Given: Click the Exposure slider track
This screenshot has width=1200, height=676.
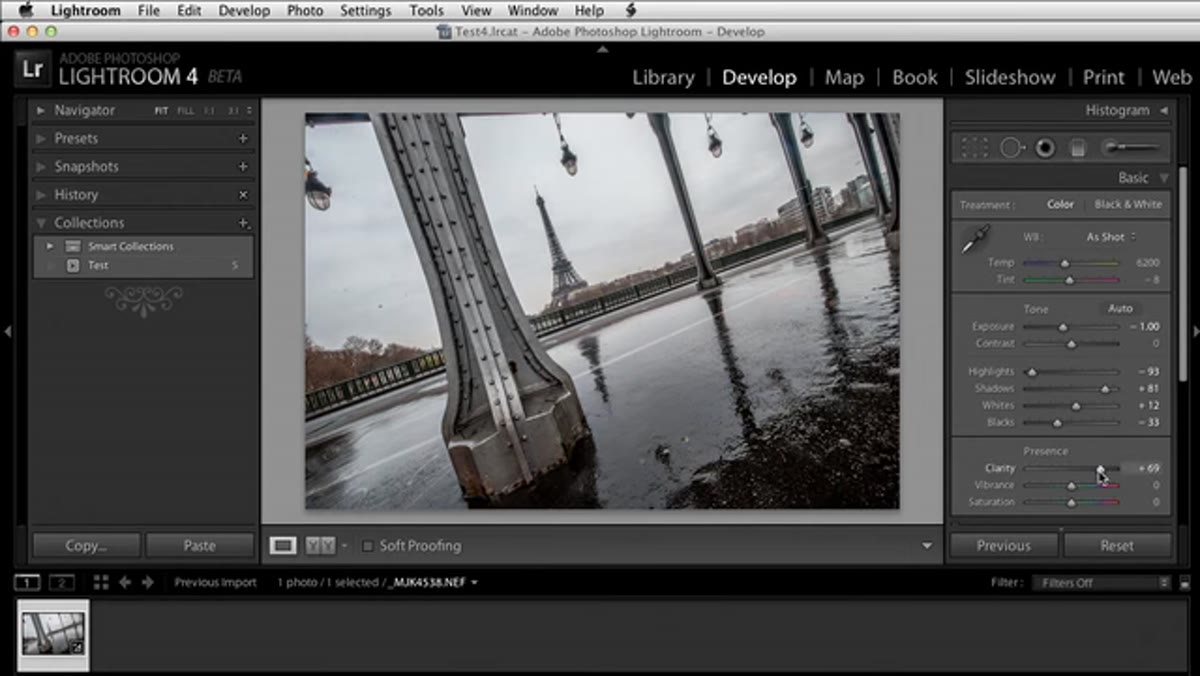Looking at the screenshot, I should tap(1070, 327).
